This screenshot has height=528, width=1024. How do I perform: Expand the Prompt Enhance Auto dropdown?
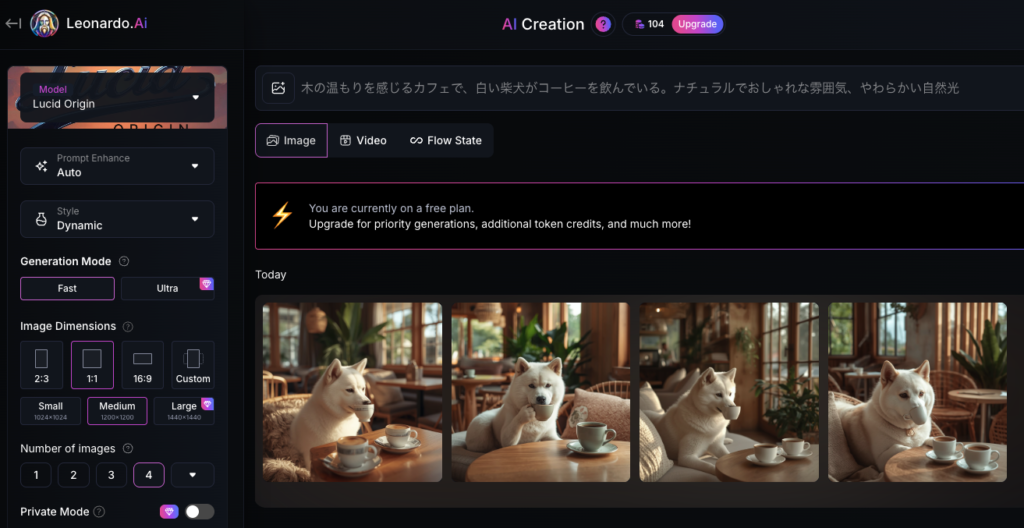118,166
